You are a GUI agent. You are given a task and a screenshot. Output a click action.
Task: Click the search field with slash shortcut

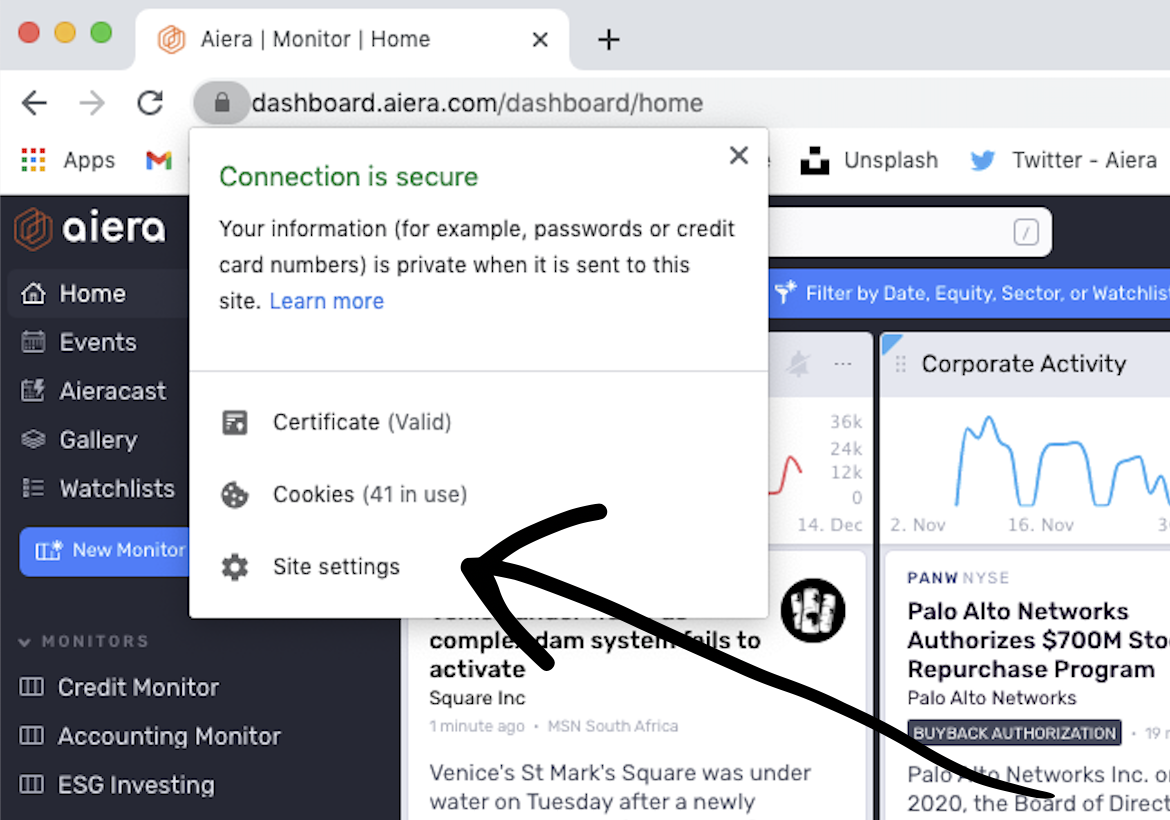tap(910, 232)
